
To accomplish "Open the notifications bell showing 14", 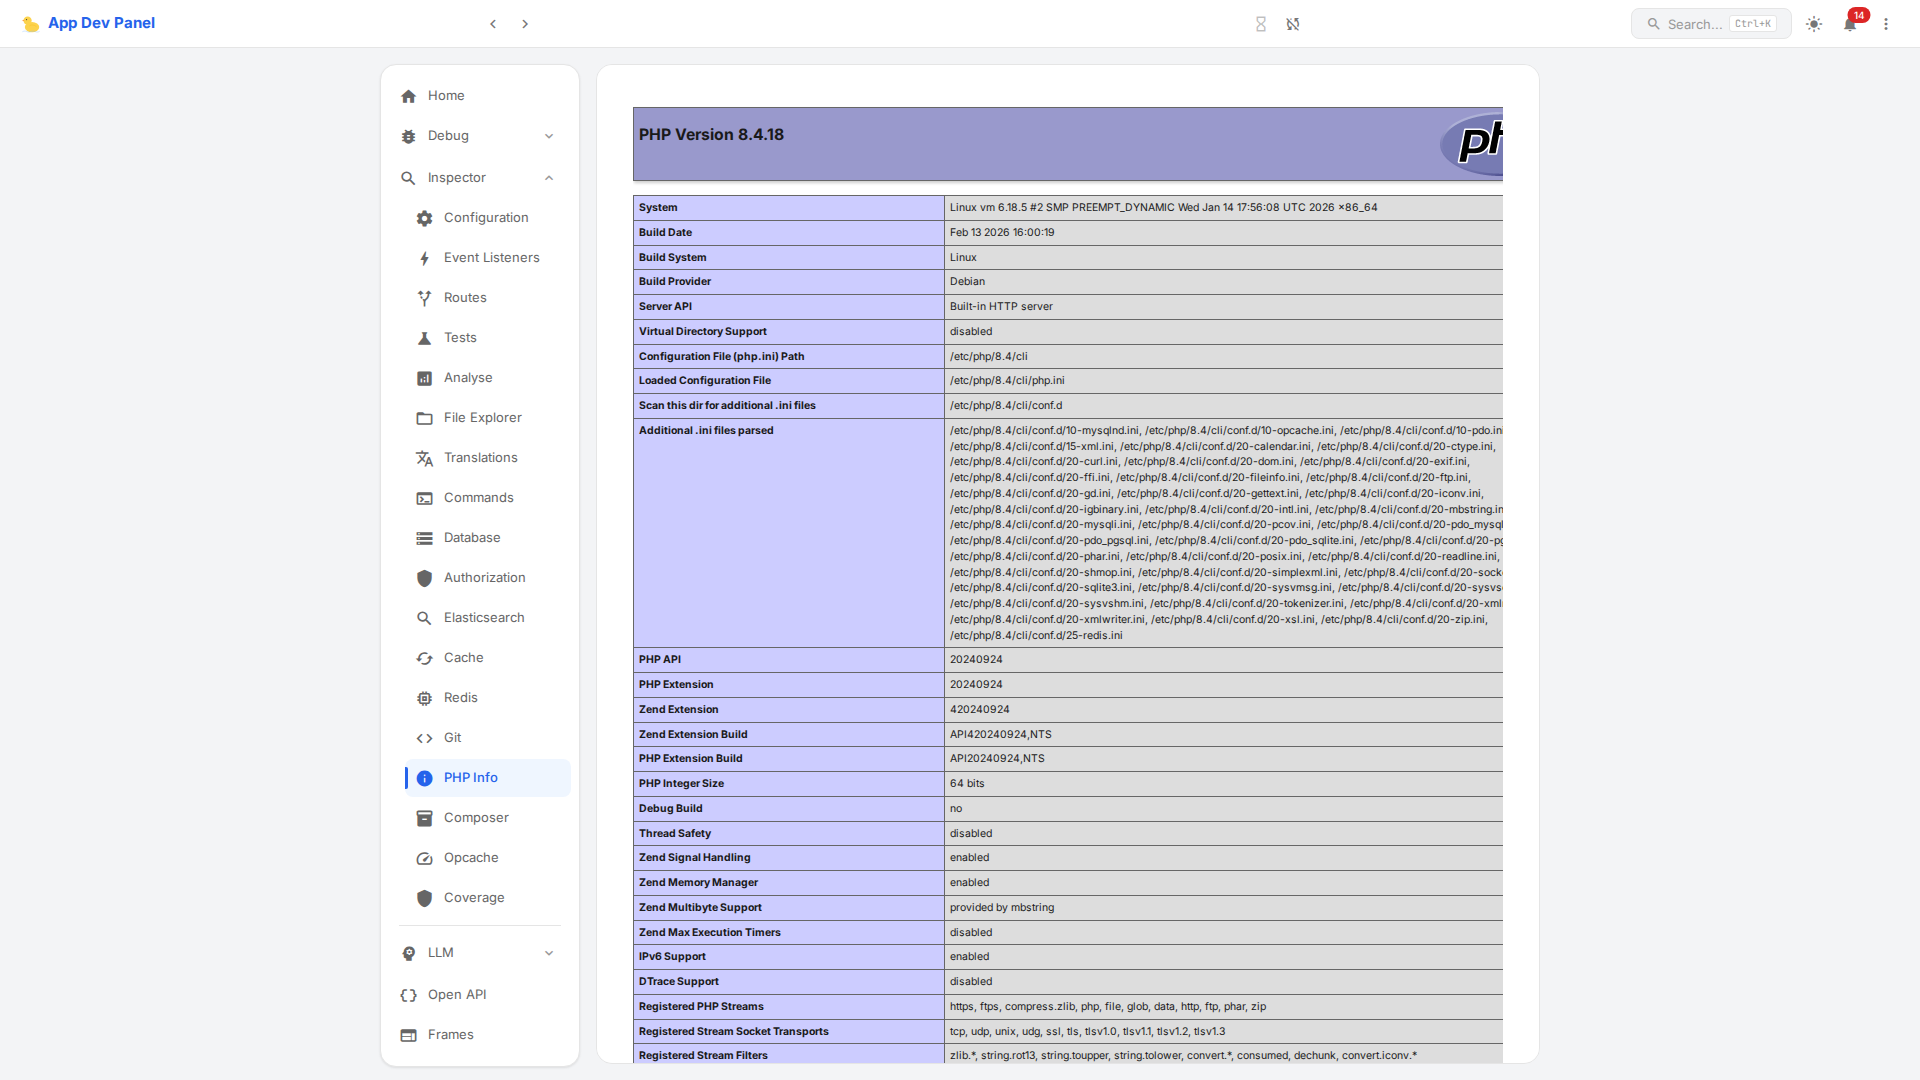I will pyautogui.click(x=1849, y=24).
